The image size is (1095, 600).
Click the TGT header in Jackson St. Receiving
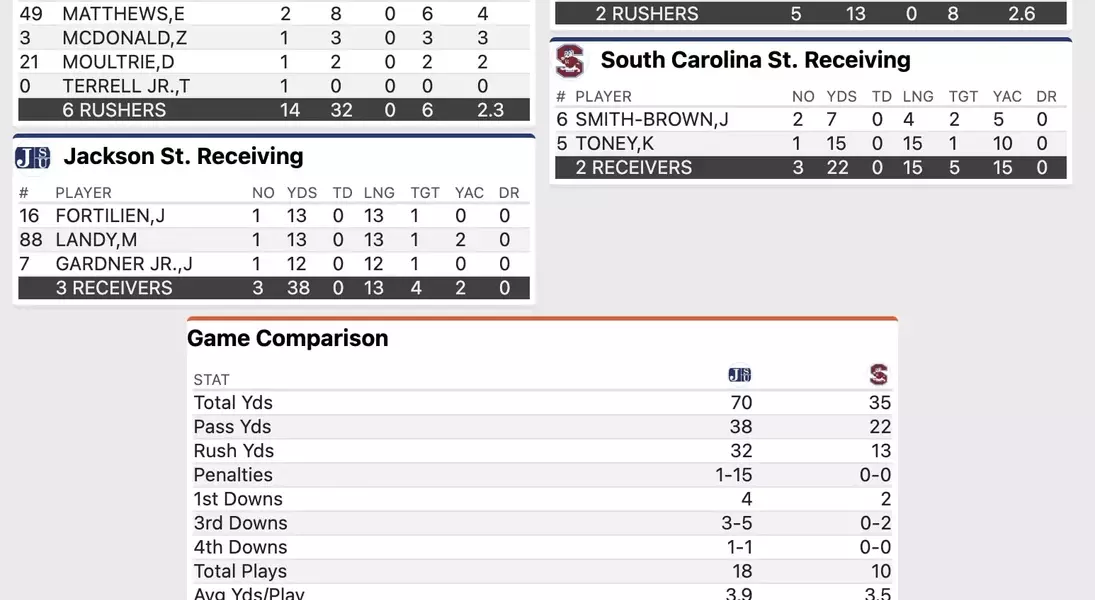[425, 193]
